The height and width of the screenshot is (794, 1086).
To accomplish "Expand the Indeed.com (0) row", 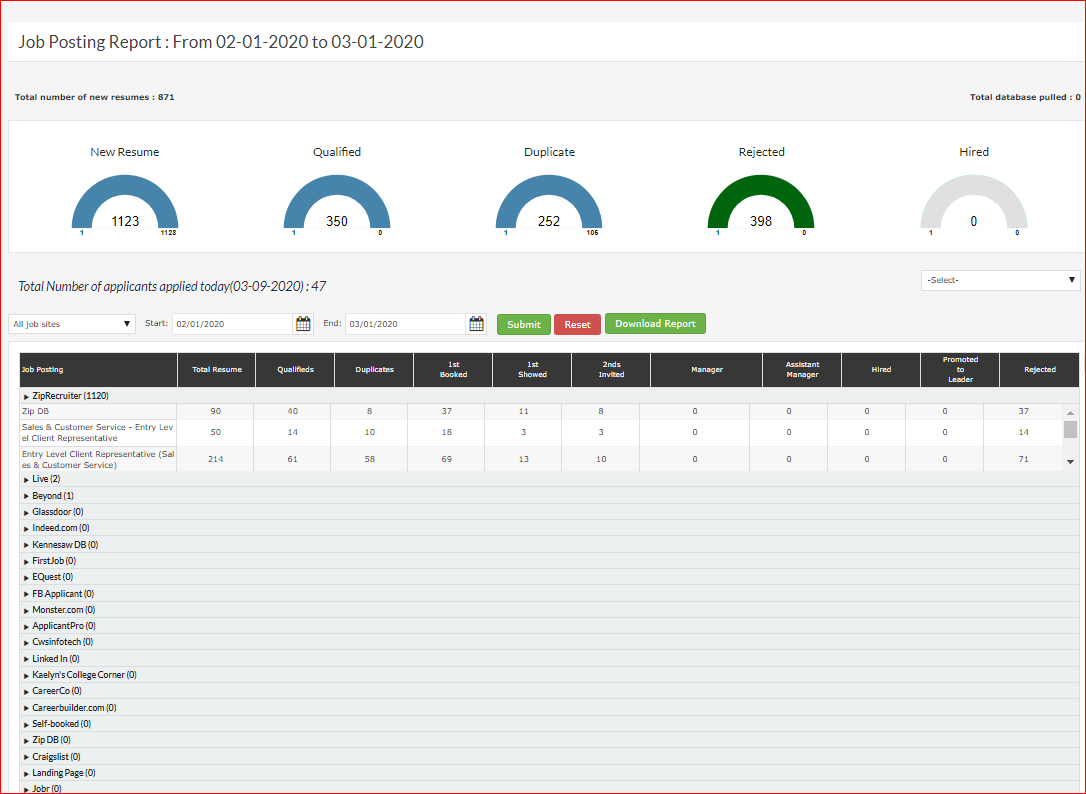I will (x=27, y=528).
